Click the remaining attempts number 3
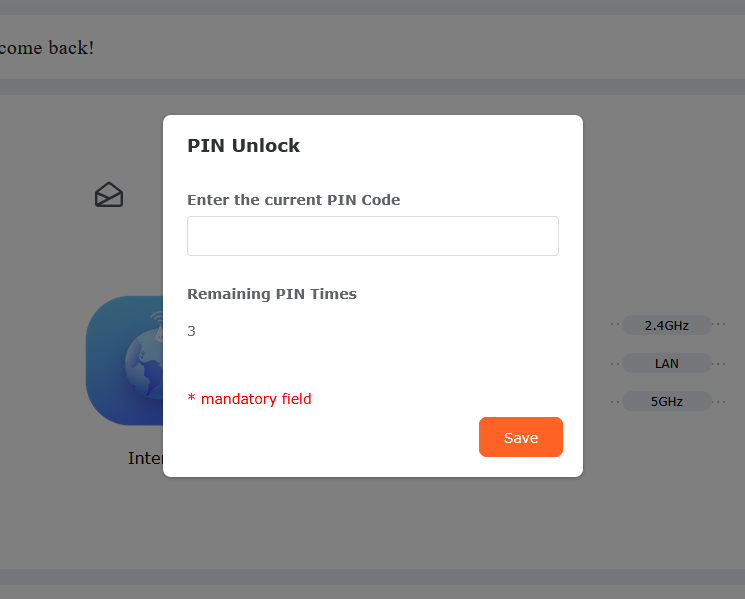 click(x=191, y=331)
